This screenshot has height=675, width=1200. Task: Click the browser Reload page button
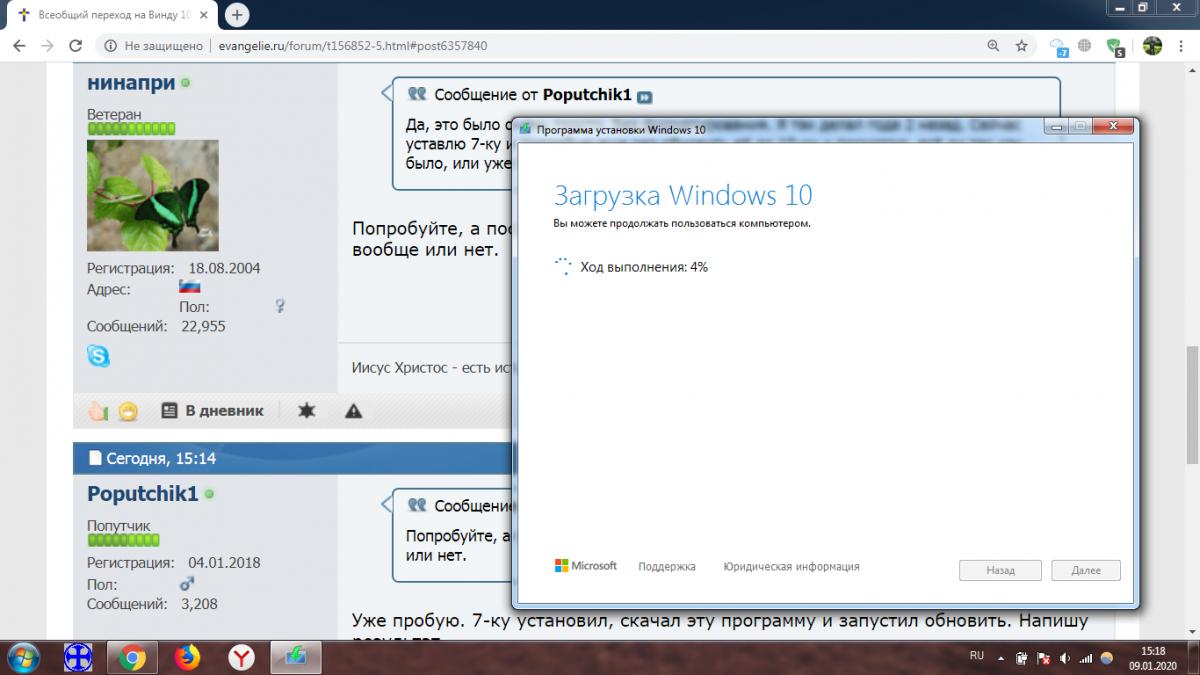click(x=75, y=46)
